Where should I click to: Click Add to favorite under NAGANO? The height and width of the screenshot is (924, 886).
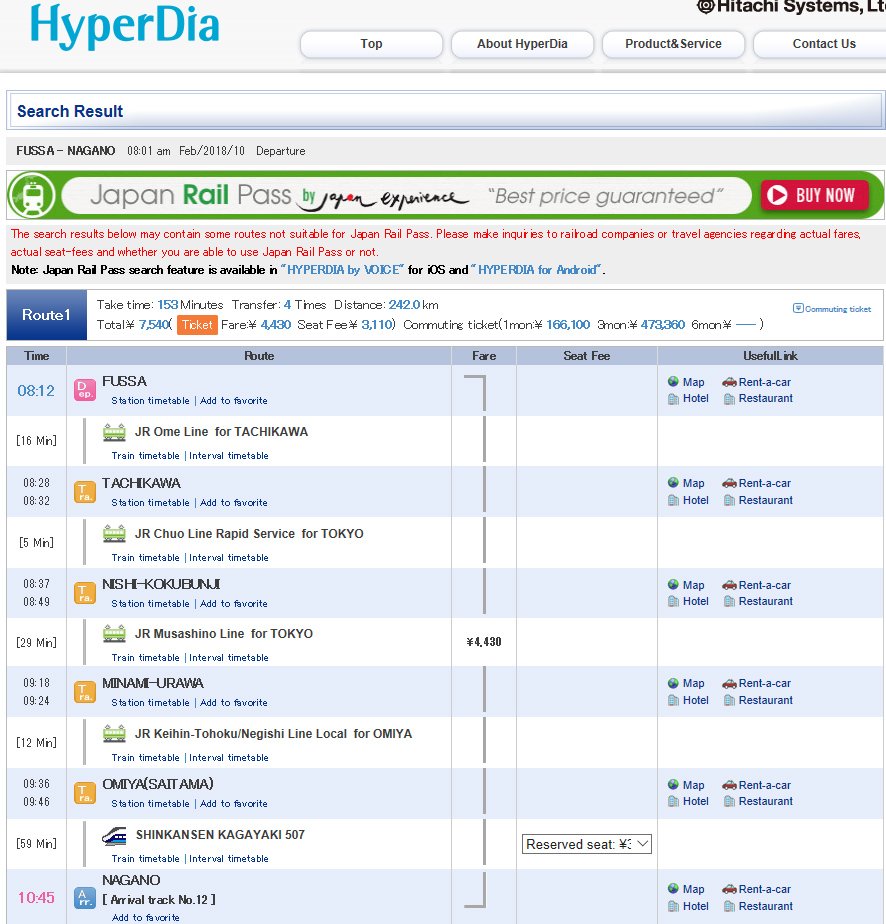[145, 917]
